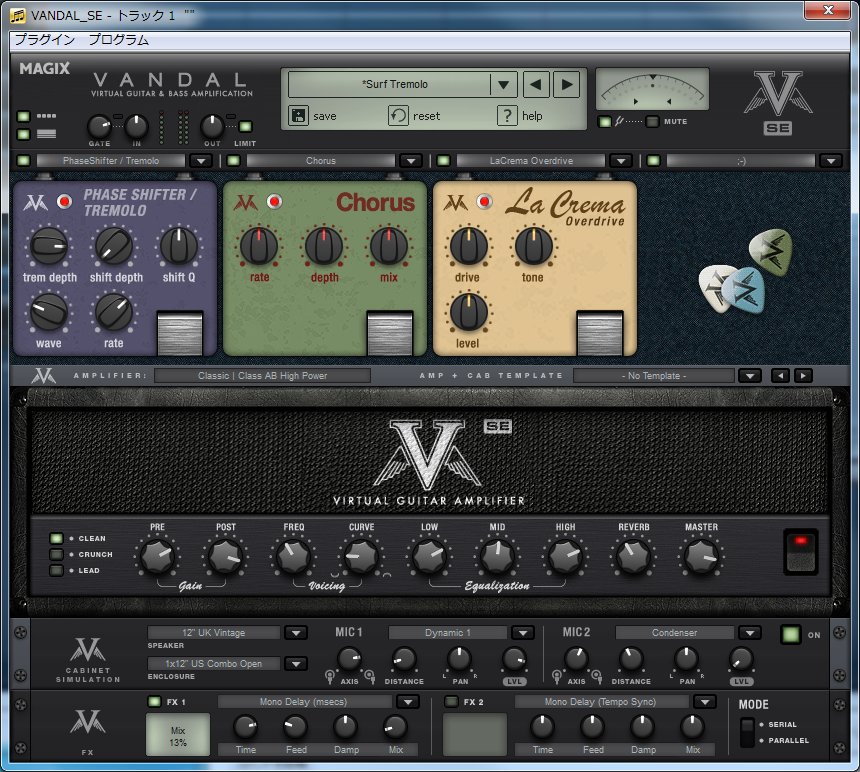Open the FX 2 Mono Delay (Tempo Sync) dropdown
Image resolution: width=860 pixels, height=772 pixels.
pos(705,702)
